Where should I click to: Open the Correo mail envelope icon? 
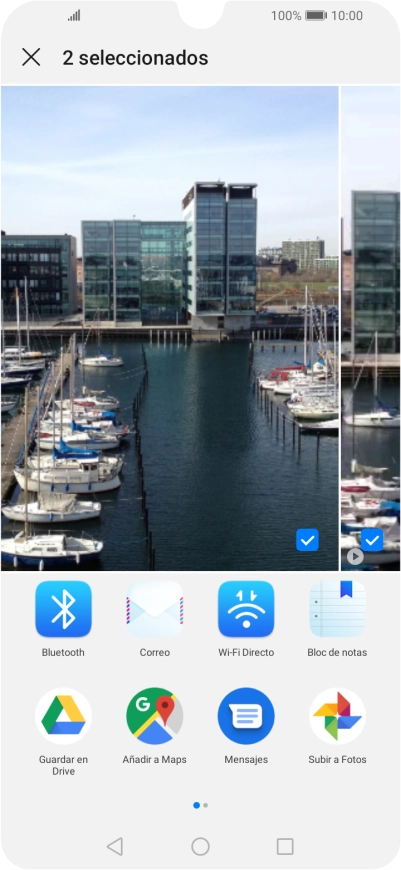pyautogui.click(x=155, y=609)
